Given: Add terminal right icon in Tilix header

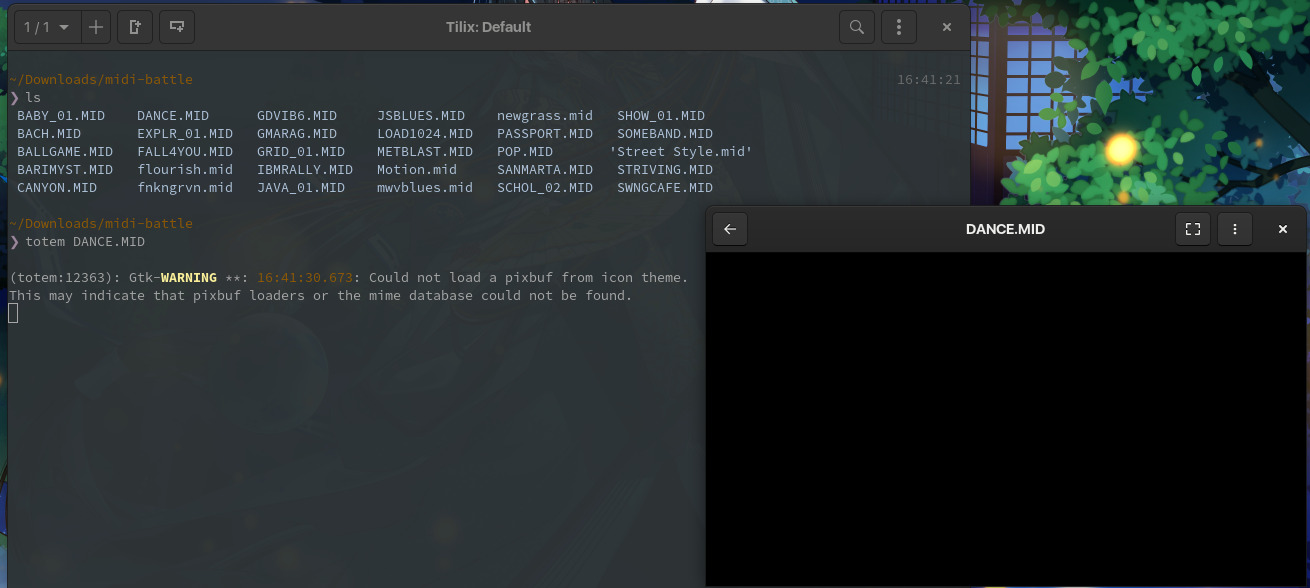Looking at the screenshot, I should click(x=135, y=27).
